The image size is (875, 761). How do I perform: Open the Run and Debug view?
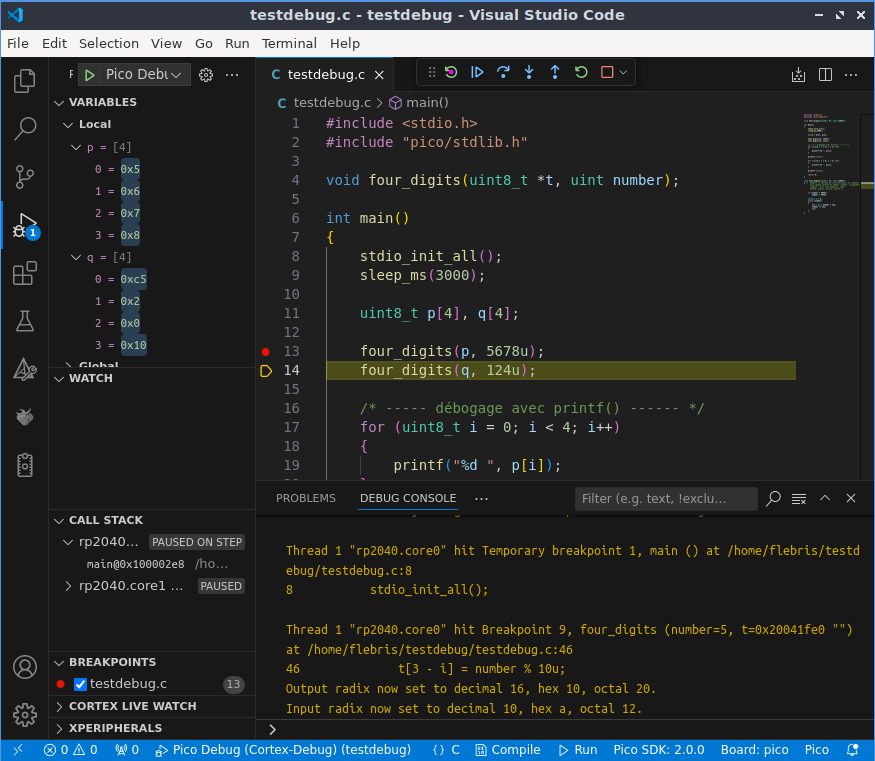coord(25,226)
